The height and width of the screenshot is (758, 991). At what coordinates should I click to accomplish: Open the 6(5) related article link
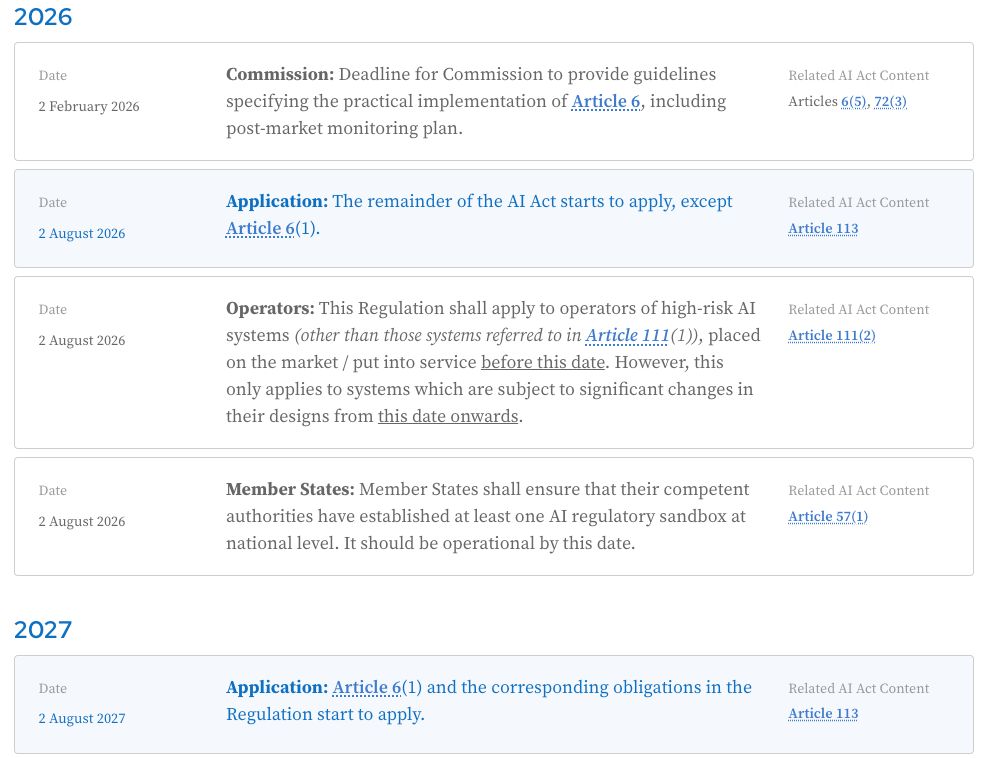pyautogui.click(x=854, y=101)
